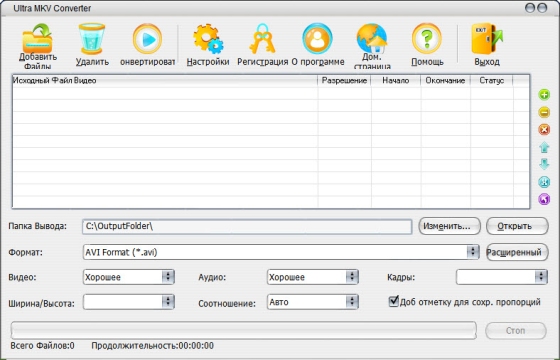
Task: Move item up with blue arrow icon
Action: pyautogui.click(x=544, y=147)
